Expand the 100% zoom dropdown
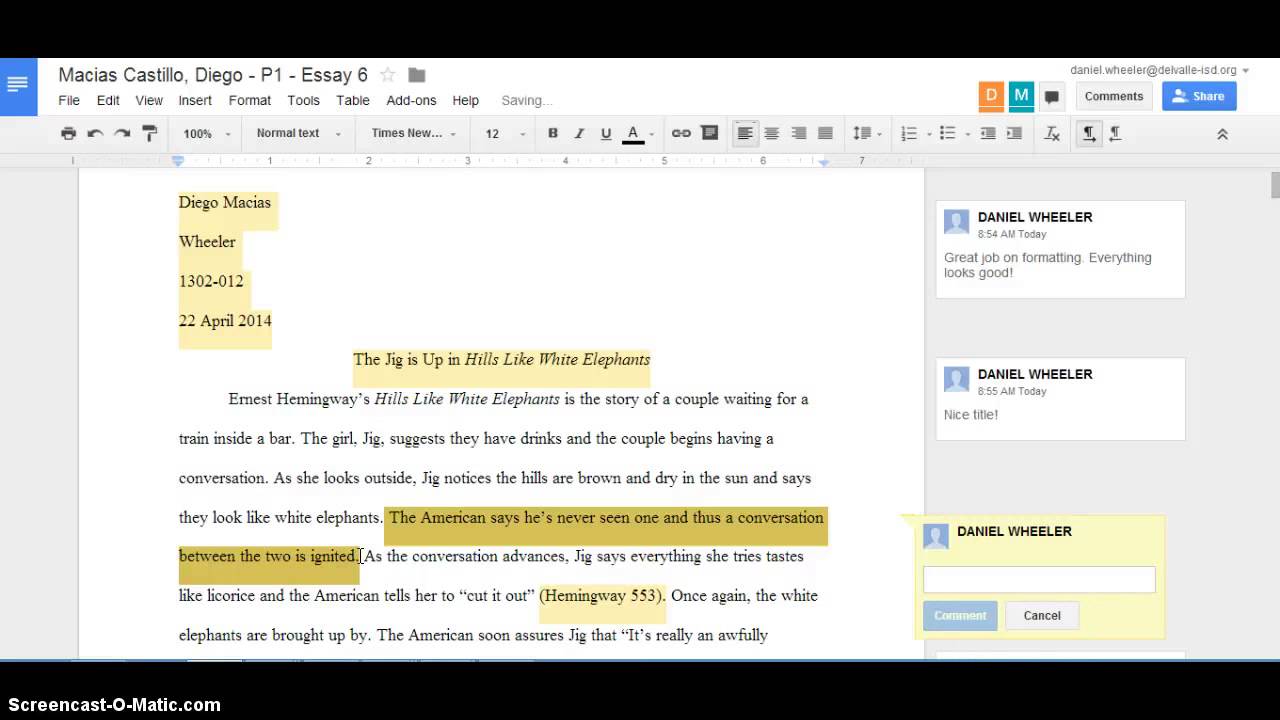Viewport: 1280px width, 720px height. 206,133
